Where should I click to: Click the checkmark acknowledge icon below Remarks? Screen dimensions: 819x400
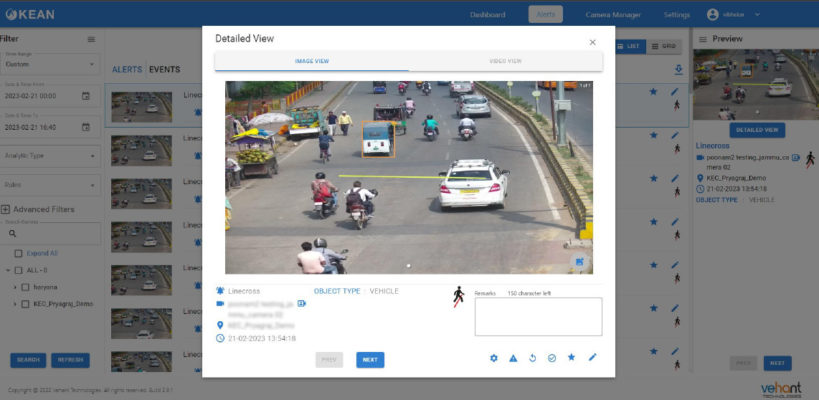point(552,358)
